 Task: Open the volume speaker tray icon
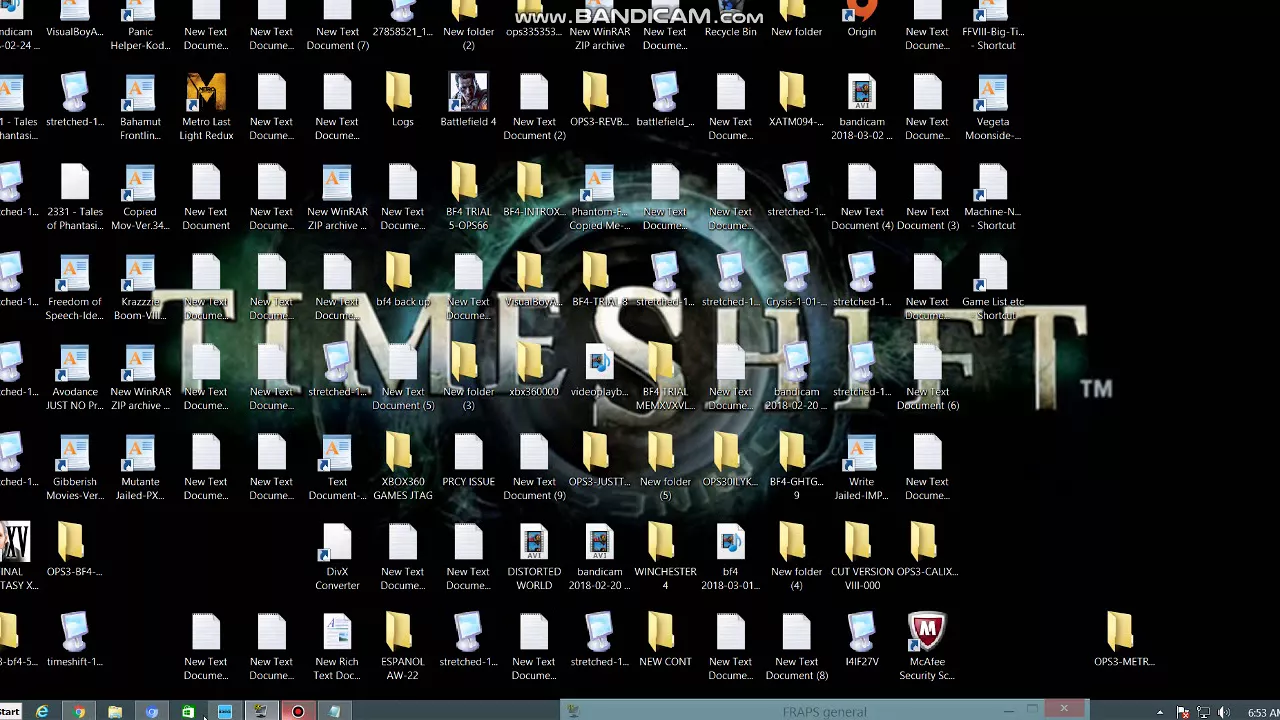[x=1224, y=712]
